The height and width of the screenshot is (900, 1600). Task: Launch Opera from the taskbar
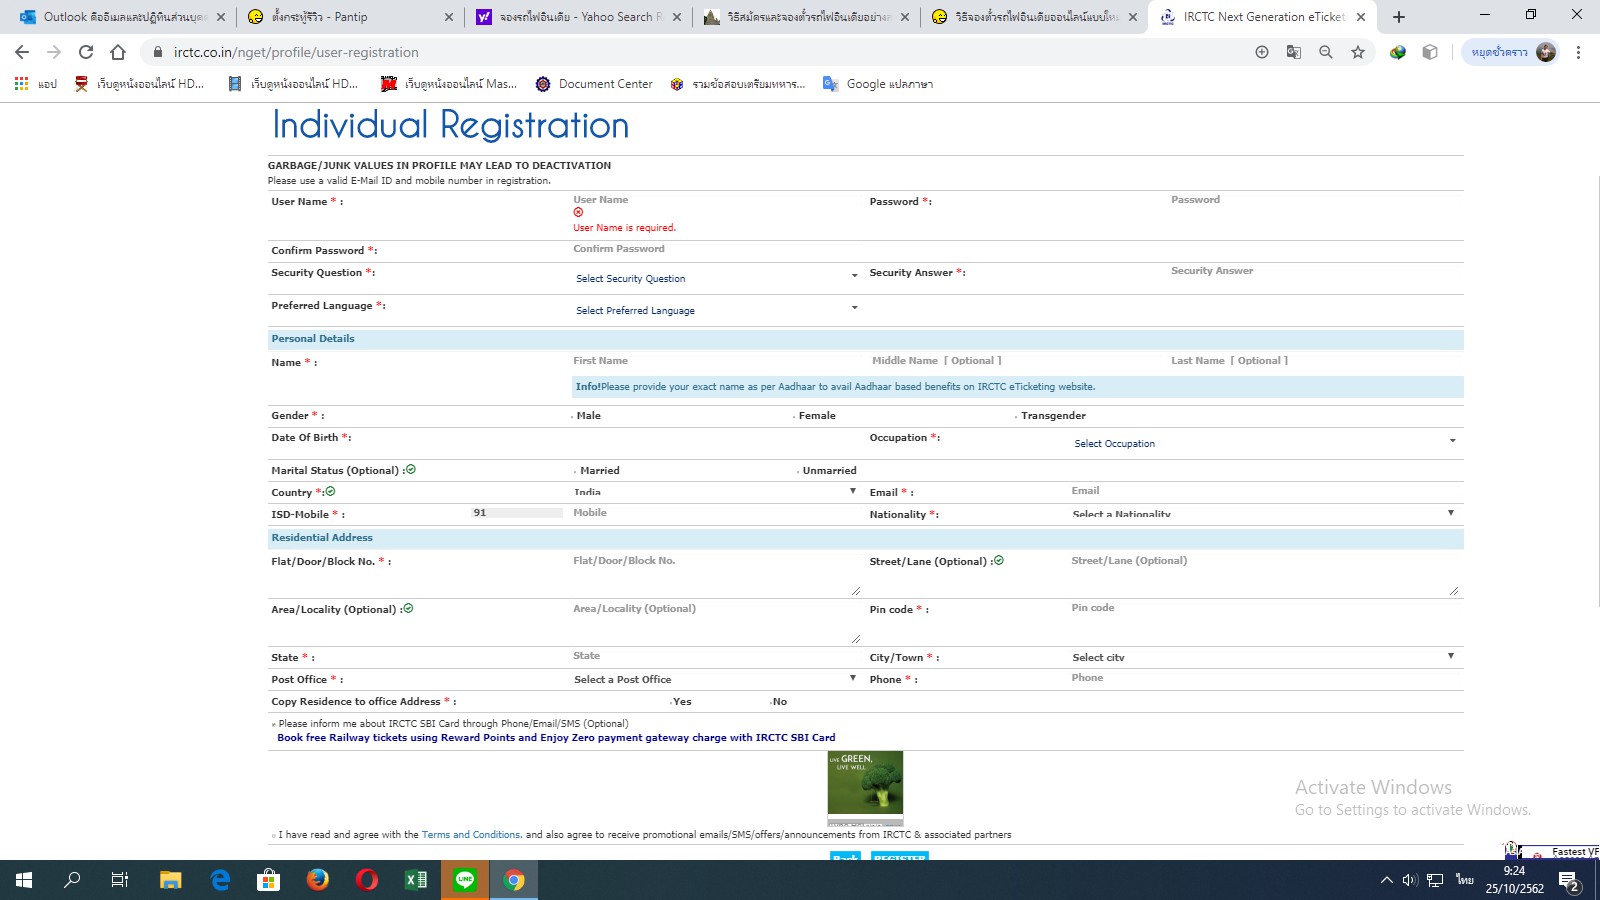367,880
